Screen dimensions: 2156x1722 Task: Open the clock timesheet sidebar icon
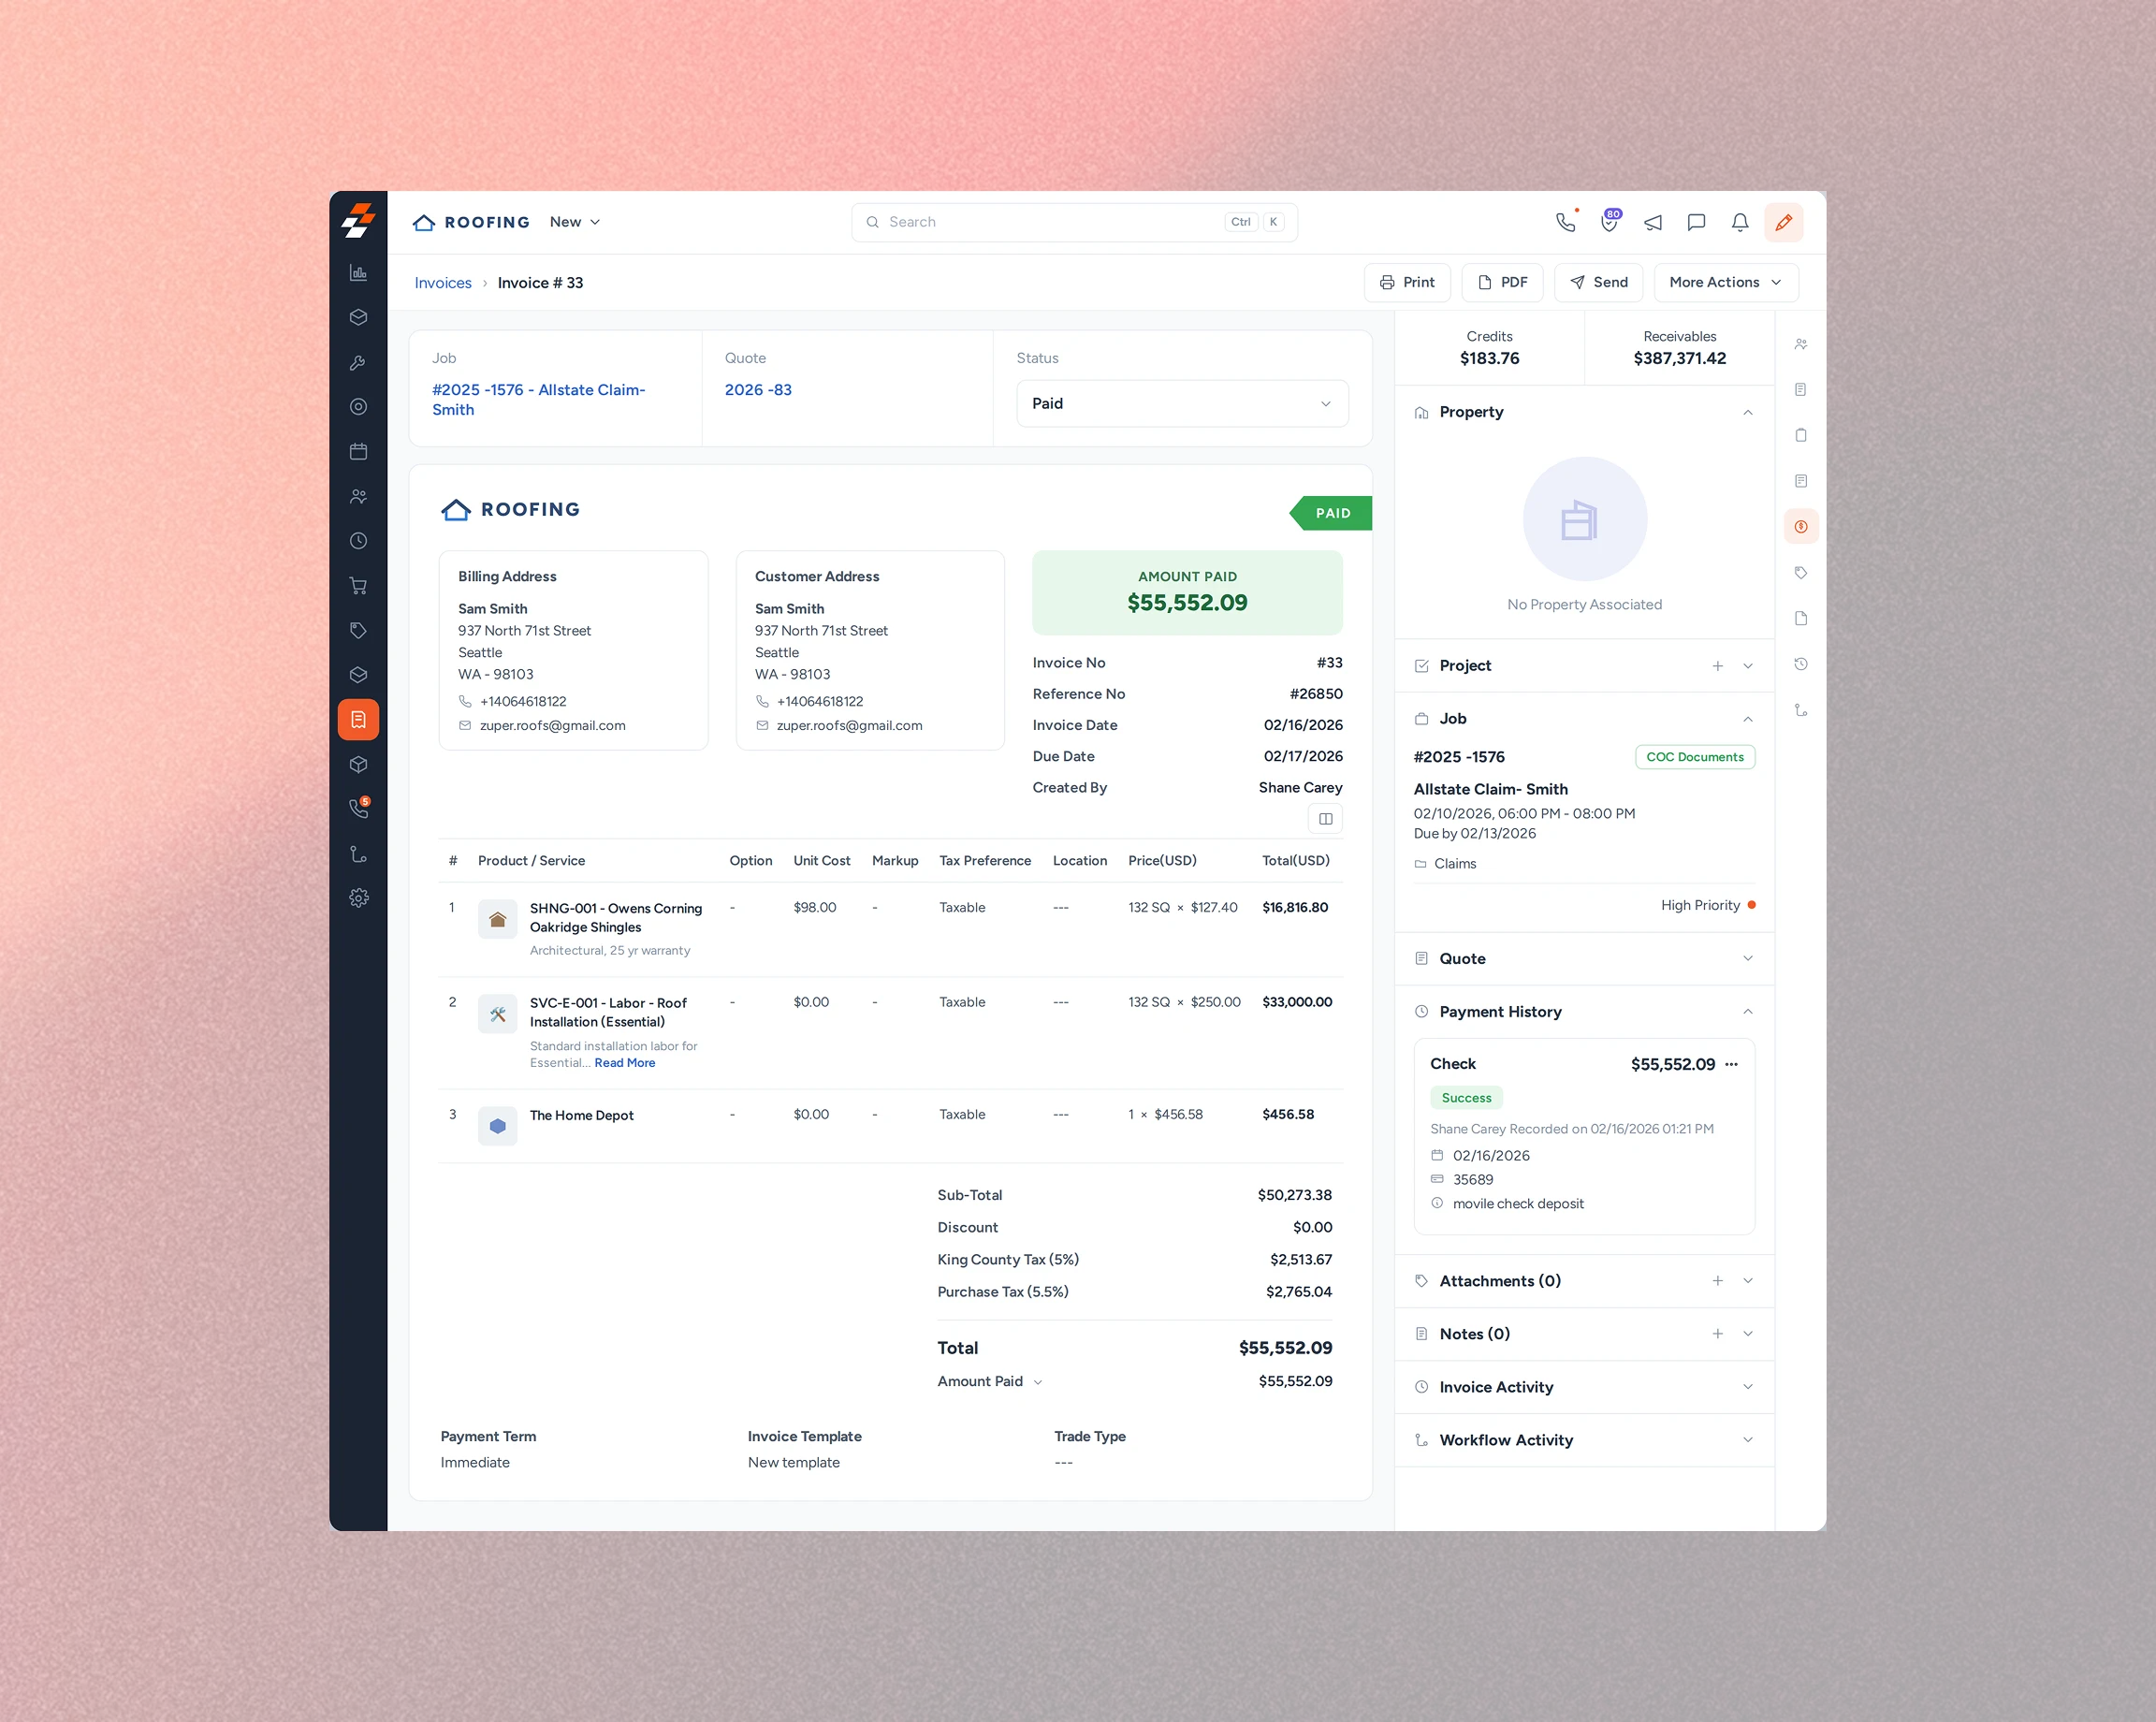coord(358,541)
